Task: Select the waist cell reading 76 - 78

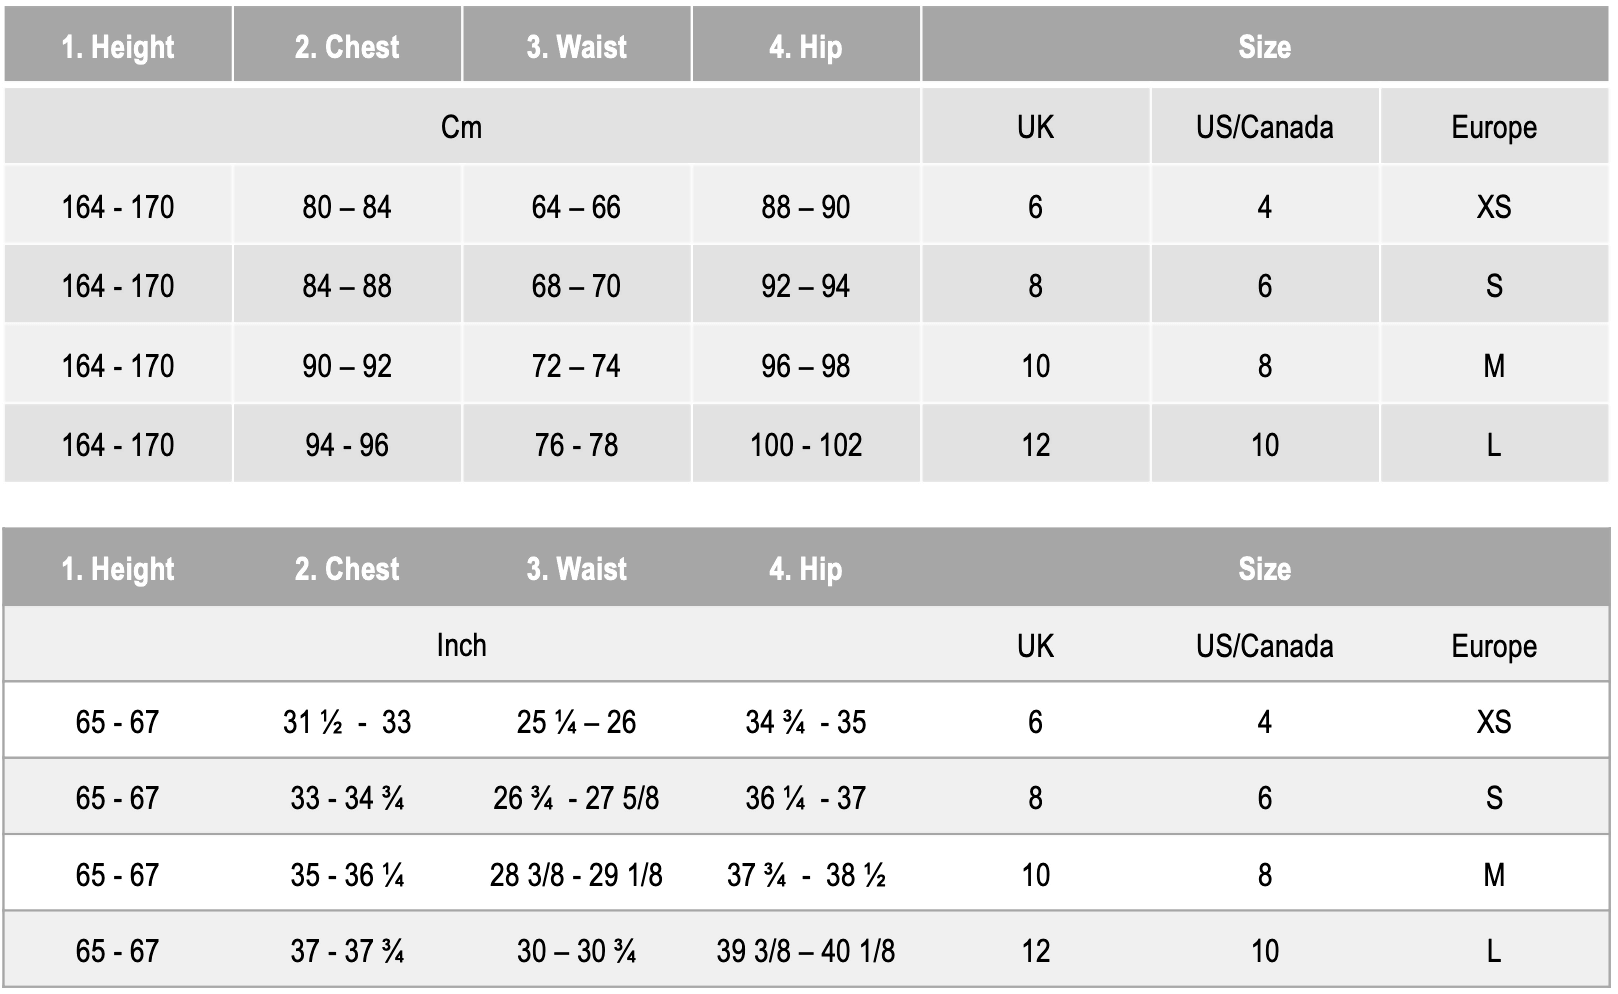Action: (x=576, y=445)
